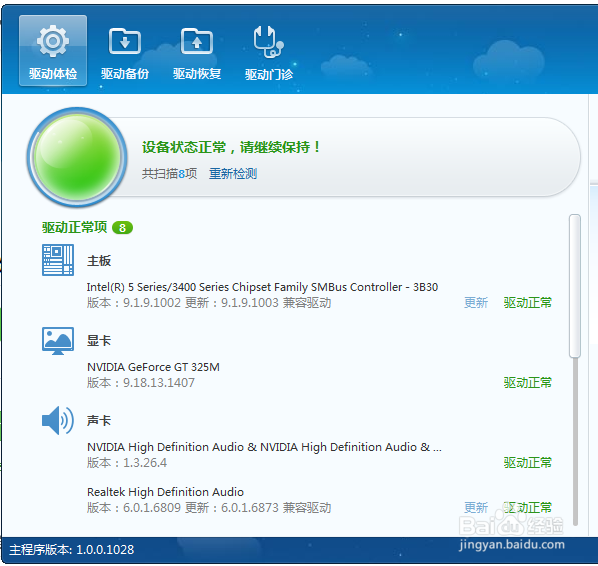Click the green 8 count badge

point(122,228)
